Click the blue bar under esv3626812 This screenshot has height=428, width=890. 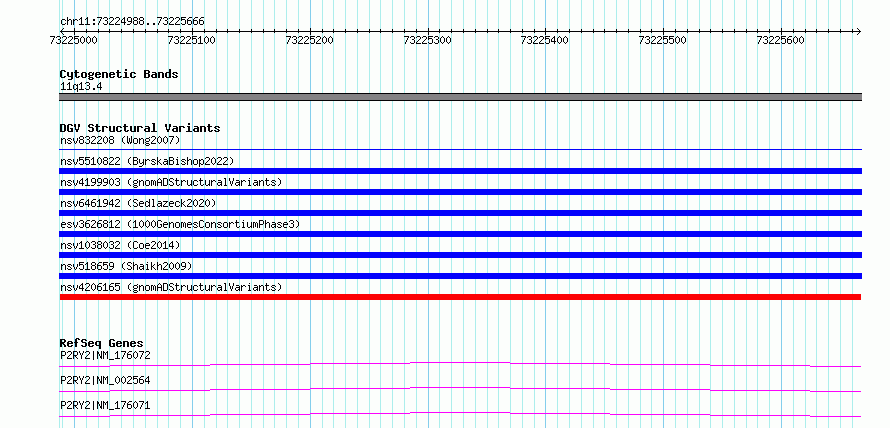click(461, 234)
